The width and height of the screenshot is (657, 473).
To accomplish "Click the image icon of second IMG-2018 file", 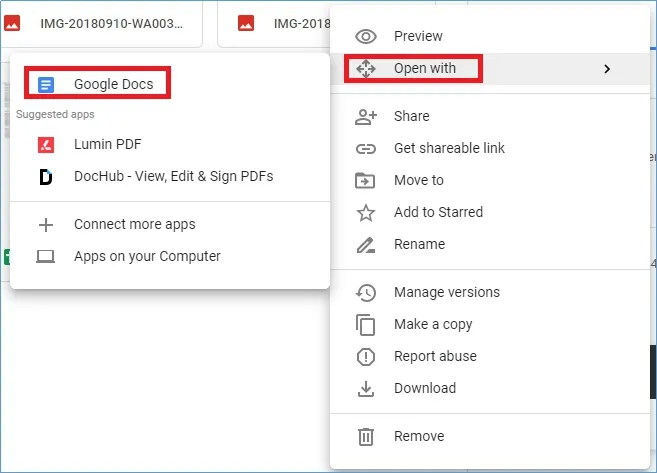I will (x=246, y=23).
